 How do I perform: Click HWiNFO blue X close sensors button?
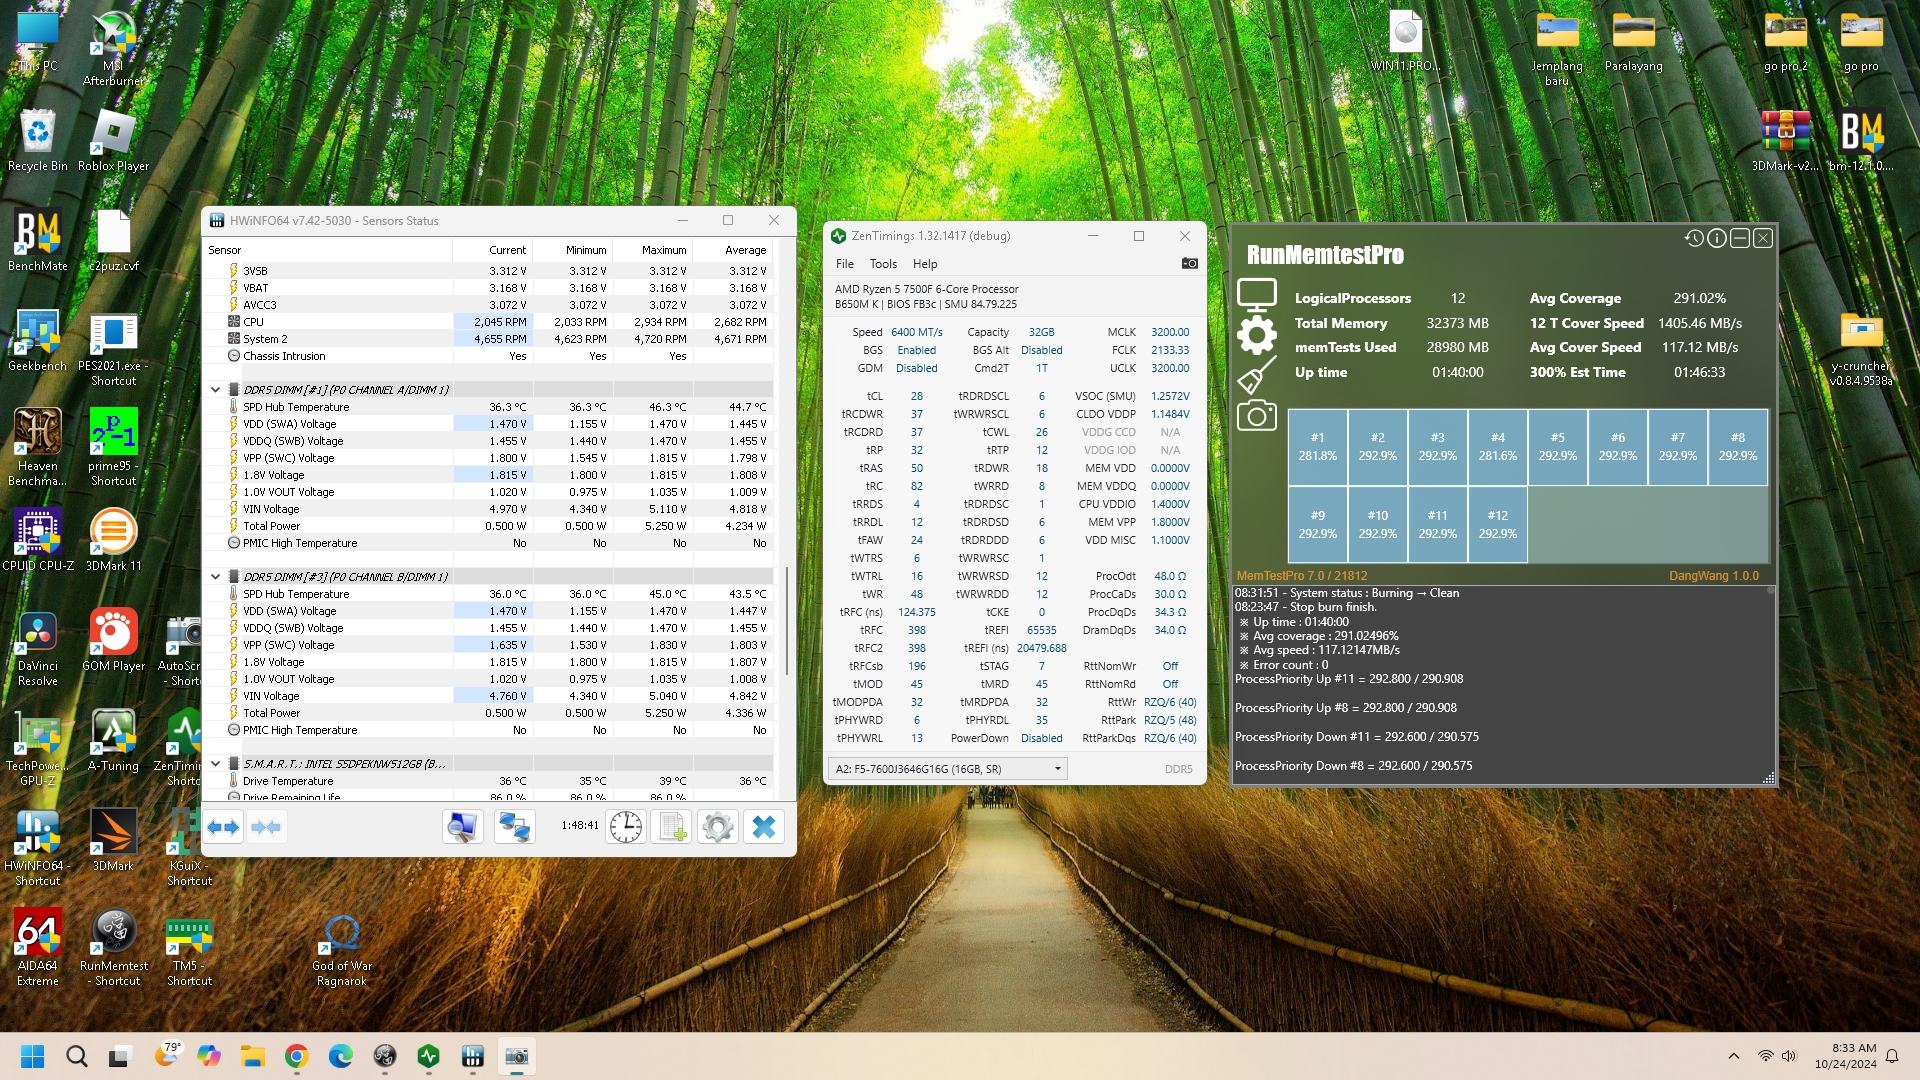click(x=763, y=827)
